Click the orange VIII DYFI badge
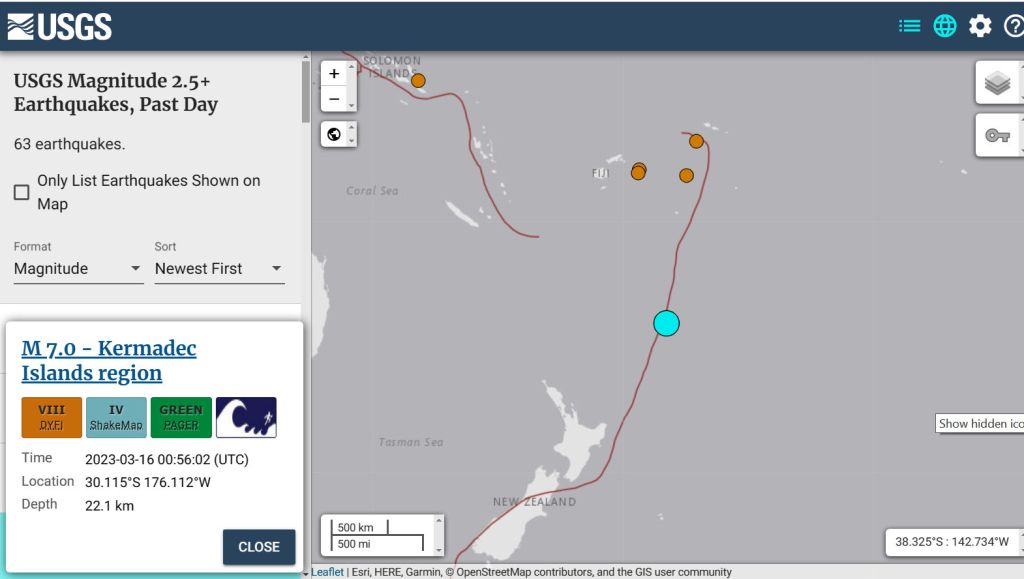This screenshot has width=1024, height=579. tap(51, 417)
